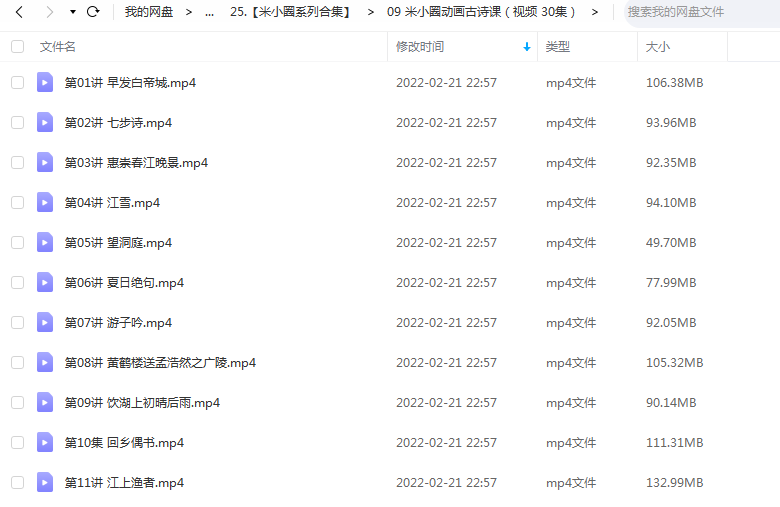Open the navigation history dropdown arrow
Image resolution: width=780 pixels, height=507 pixels.
[x=73, y=12]
